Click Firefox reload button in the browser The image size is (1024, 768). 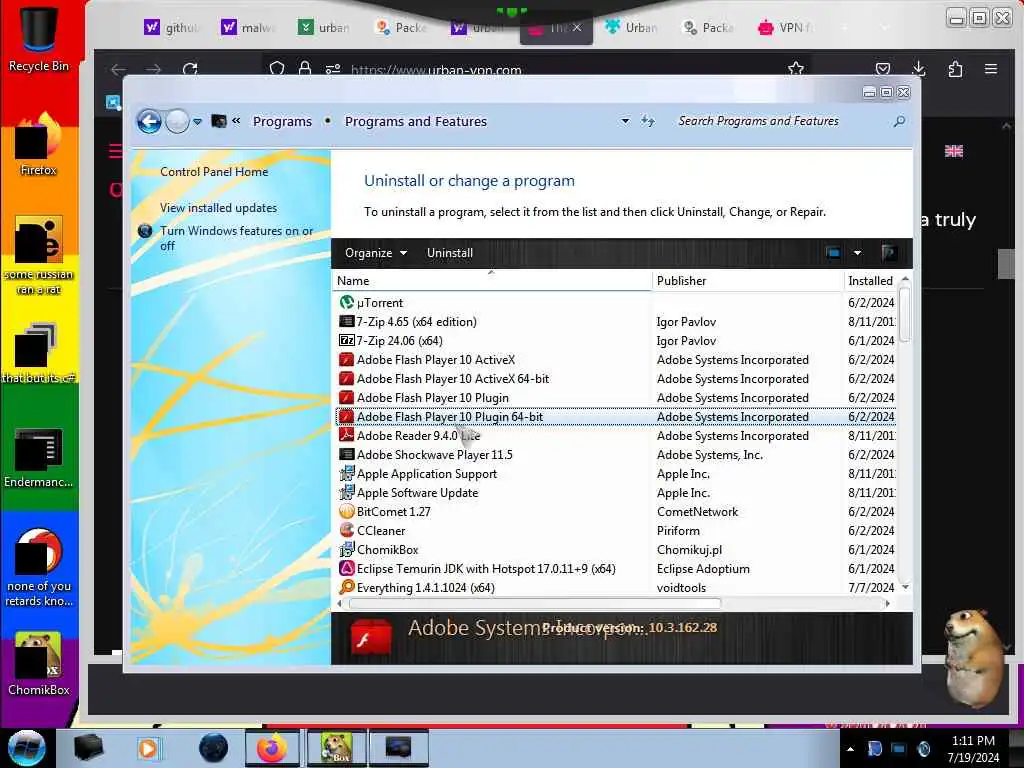coord(190,69)
